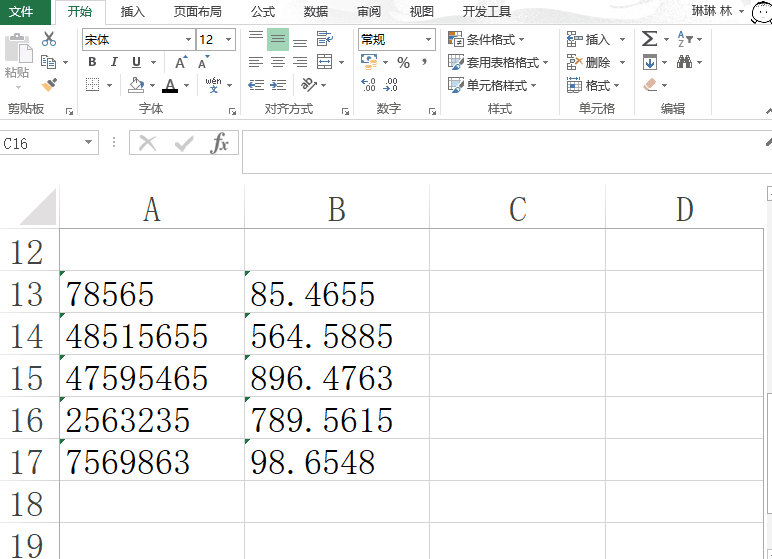Viewport: 772px width, 559px height.
Task: Click the wén phonetic guide icon
Action: 213,85
